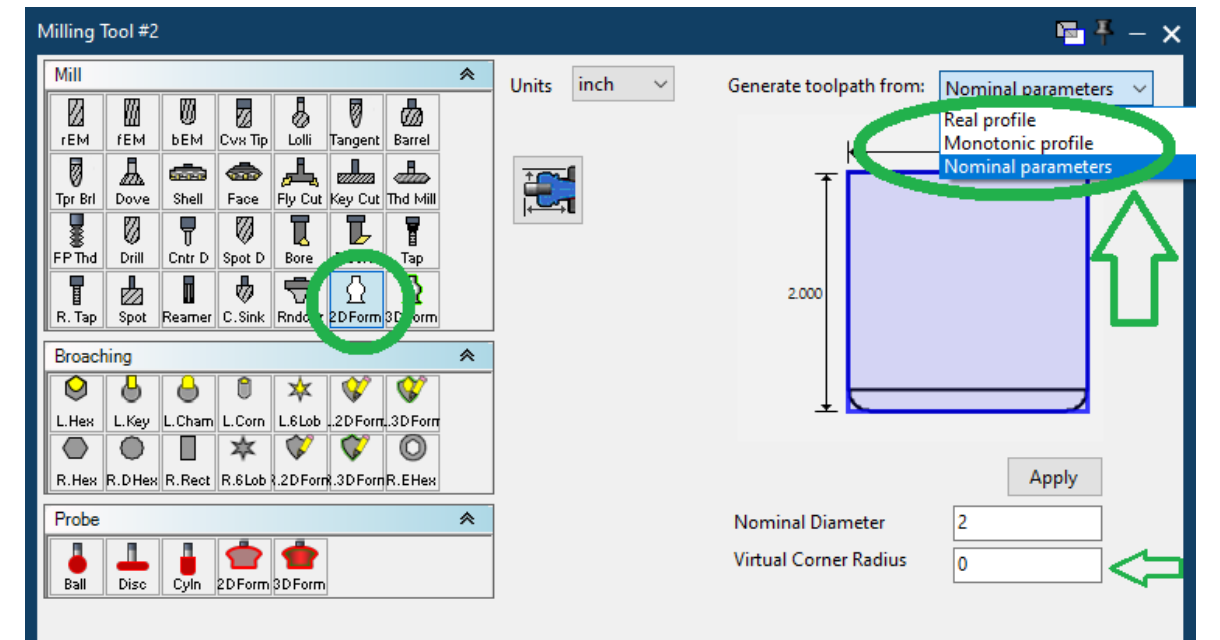The height and width of the screenshot is (640, 1220).
Task: Choose the Bore tool
Action: [x=300, y=240]
